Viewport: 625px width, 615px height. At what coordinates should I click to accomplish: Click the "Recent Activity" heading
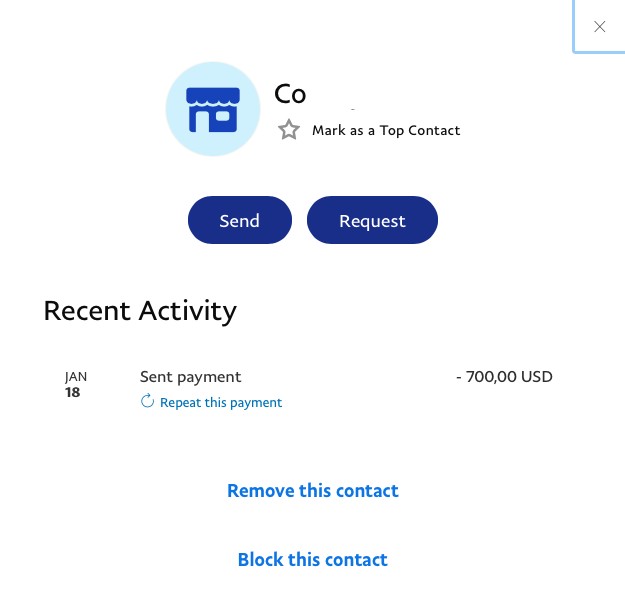pyautogui.click(x=140, y=312)
